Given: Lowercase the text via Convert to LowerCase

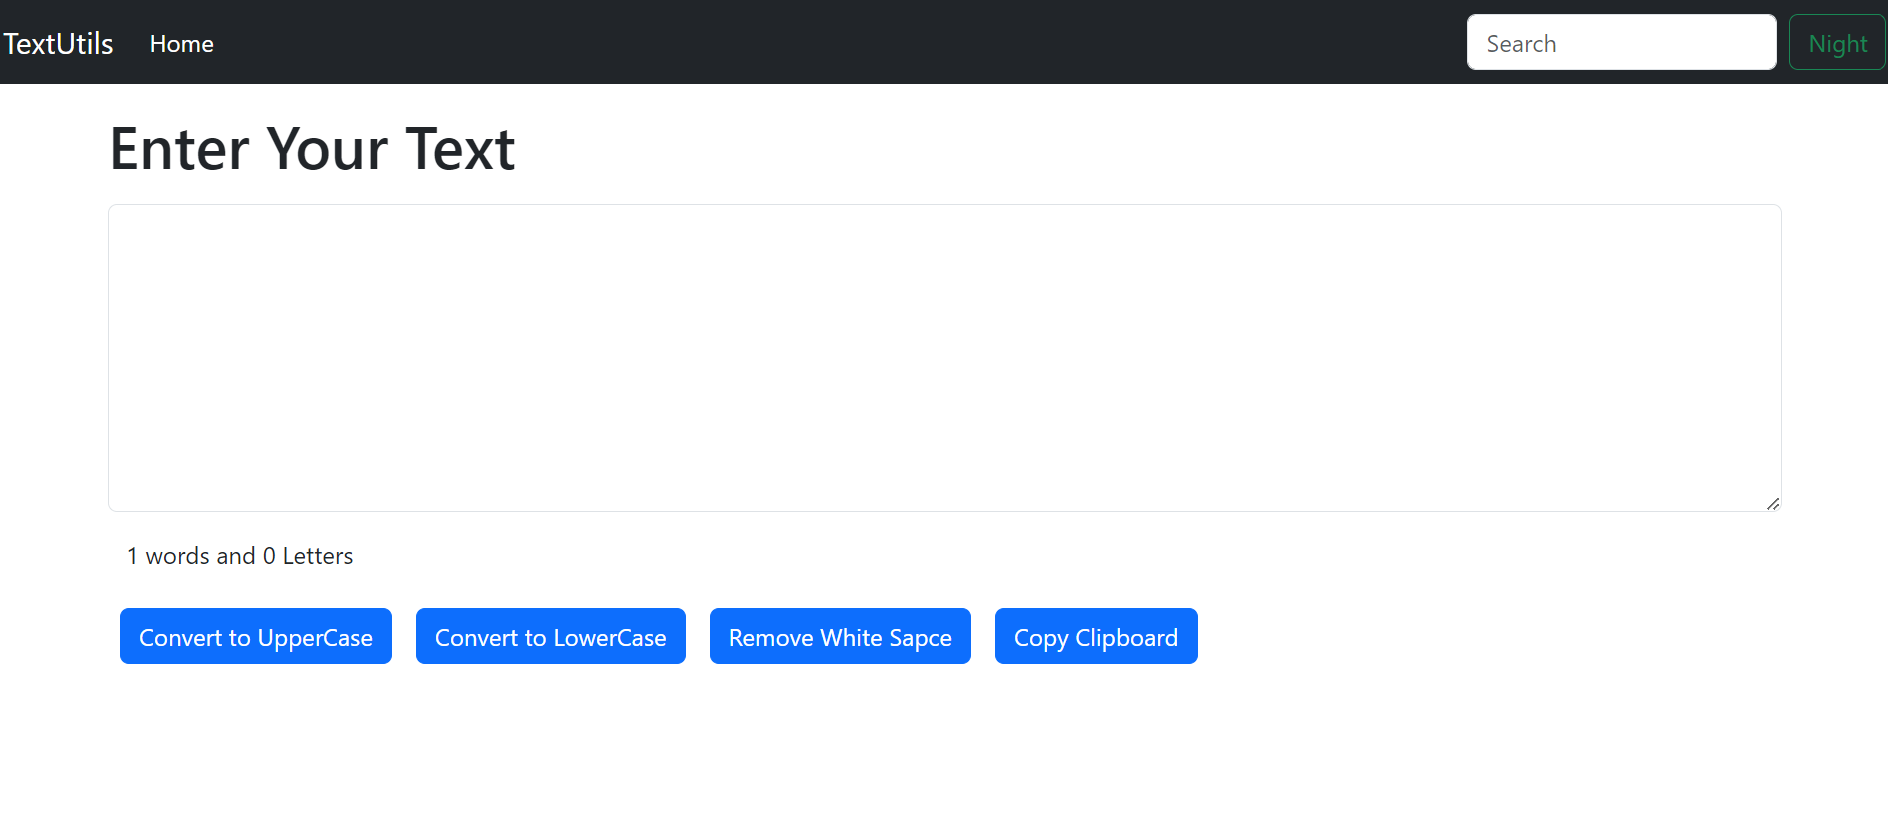Looking at the screenshot, I should coord(550,637).
